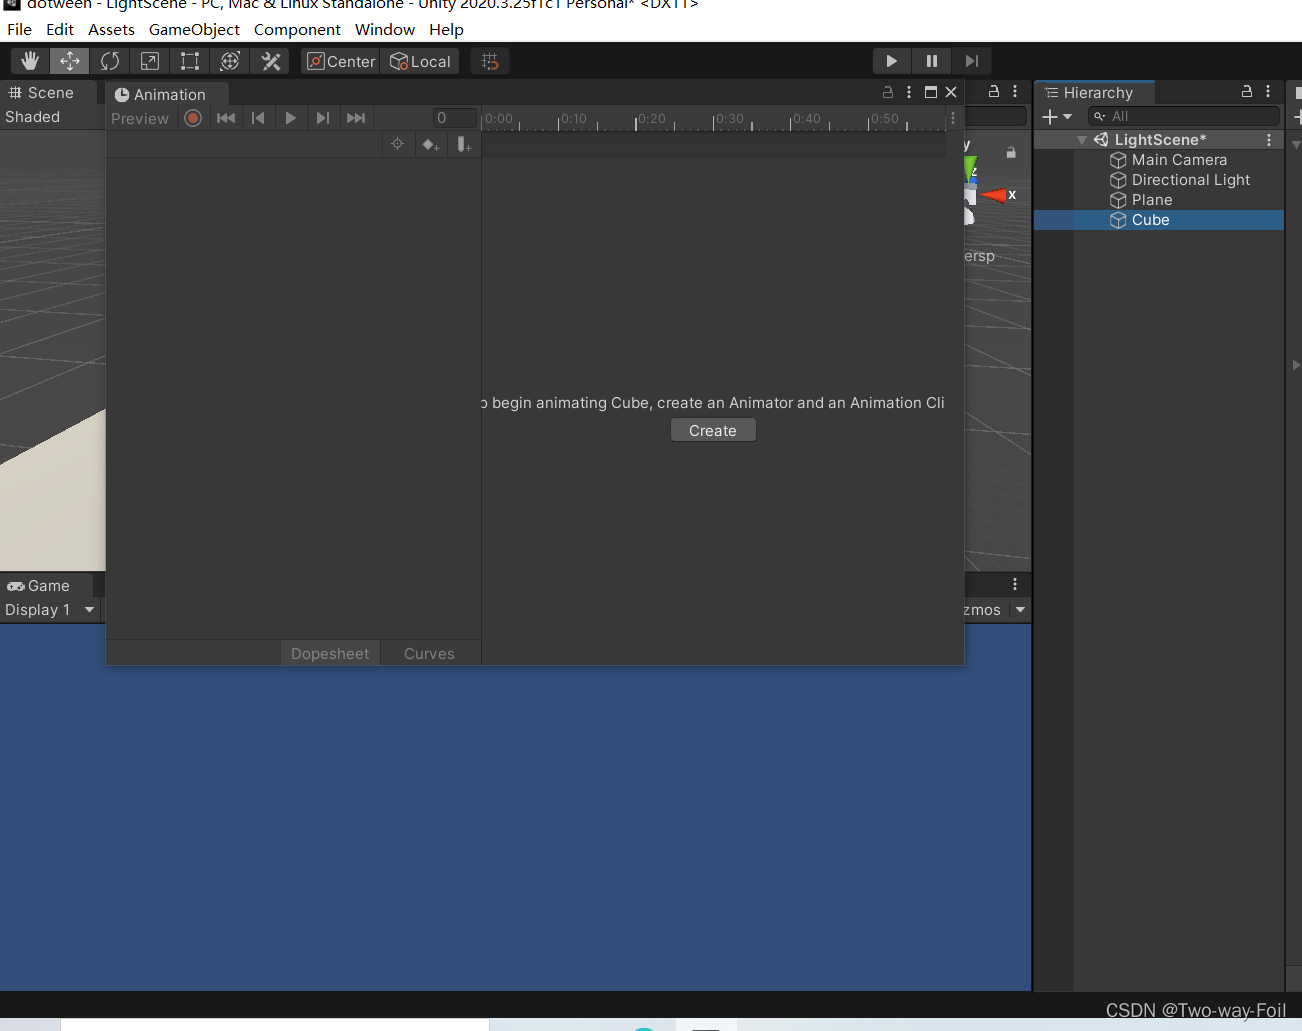This screenshot has height=1031, width=1302.
Task: Start Play mode in Unity
Action: coord(892,61)
